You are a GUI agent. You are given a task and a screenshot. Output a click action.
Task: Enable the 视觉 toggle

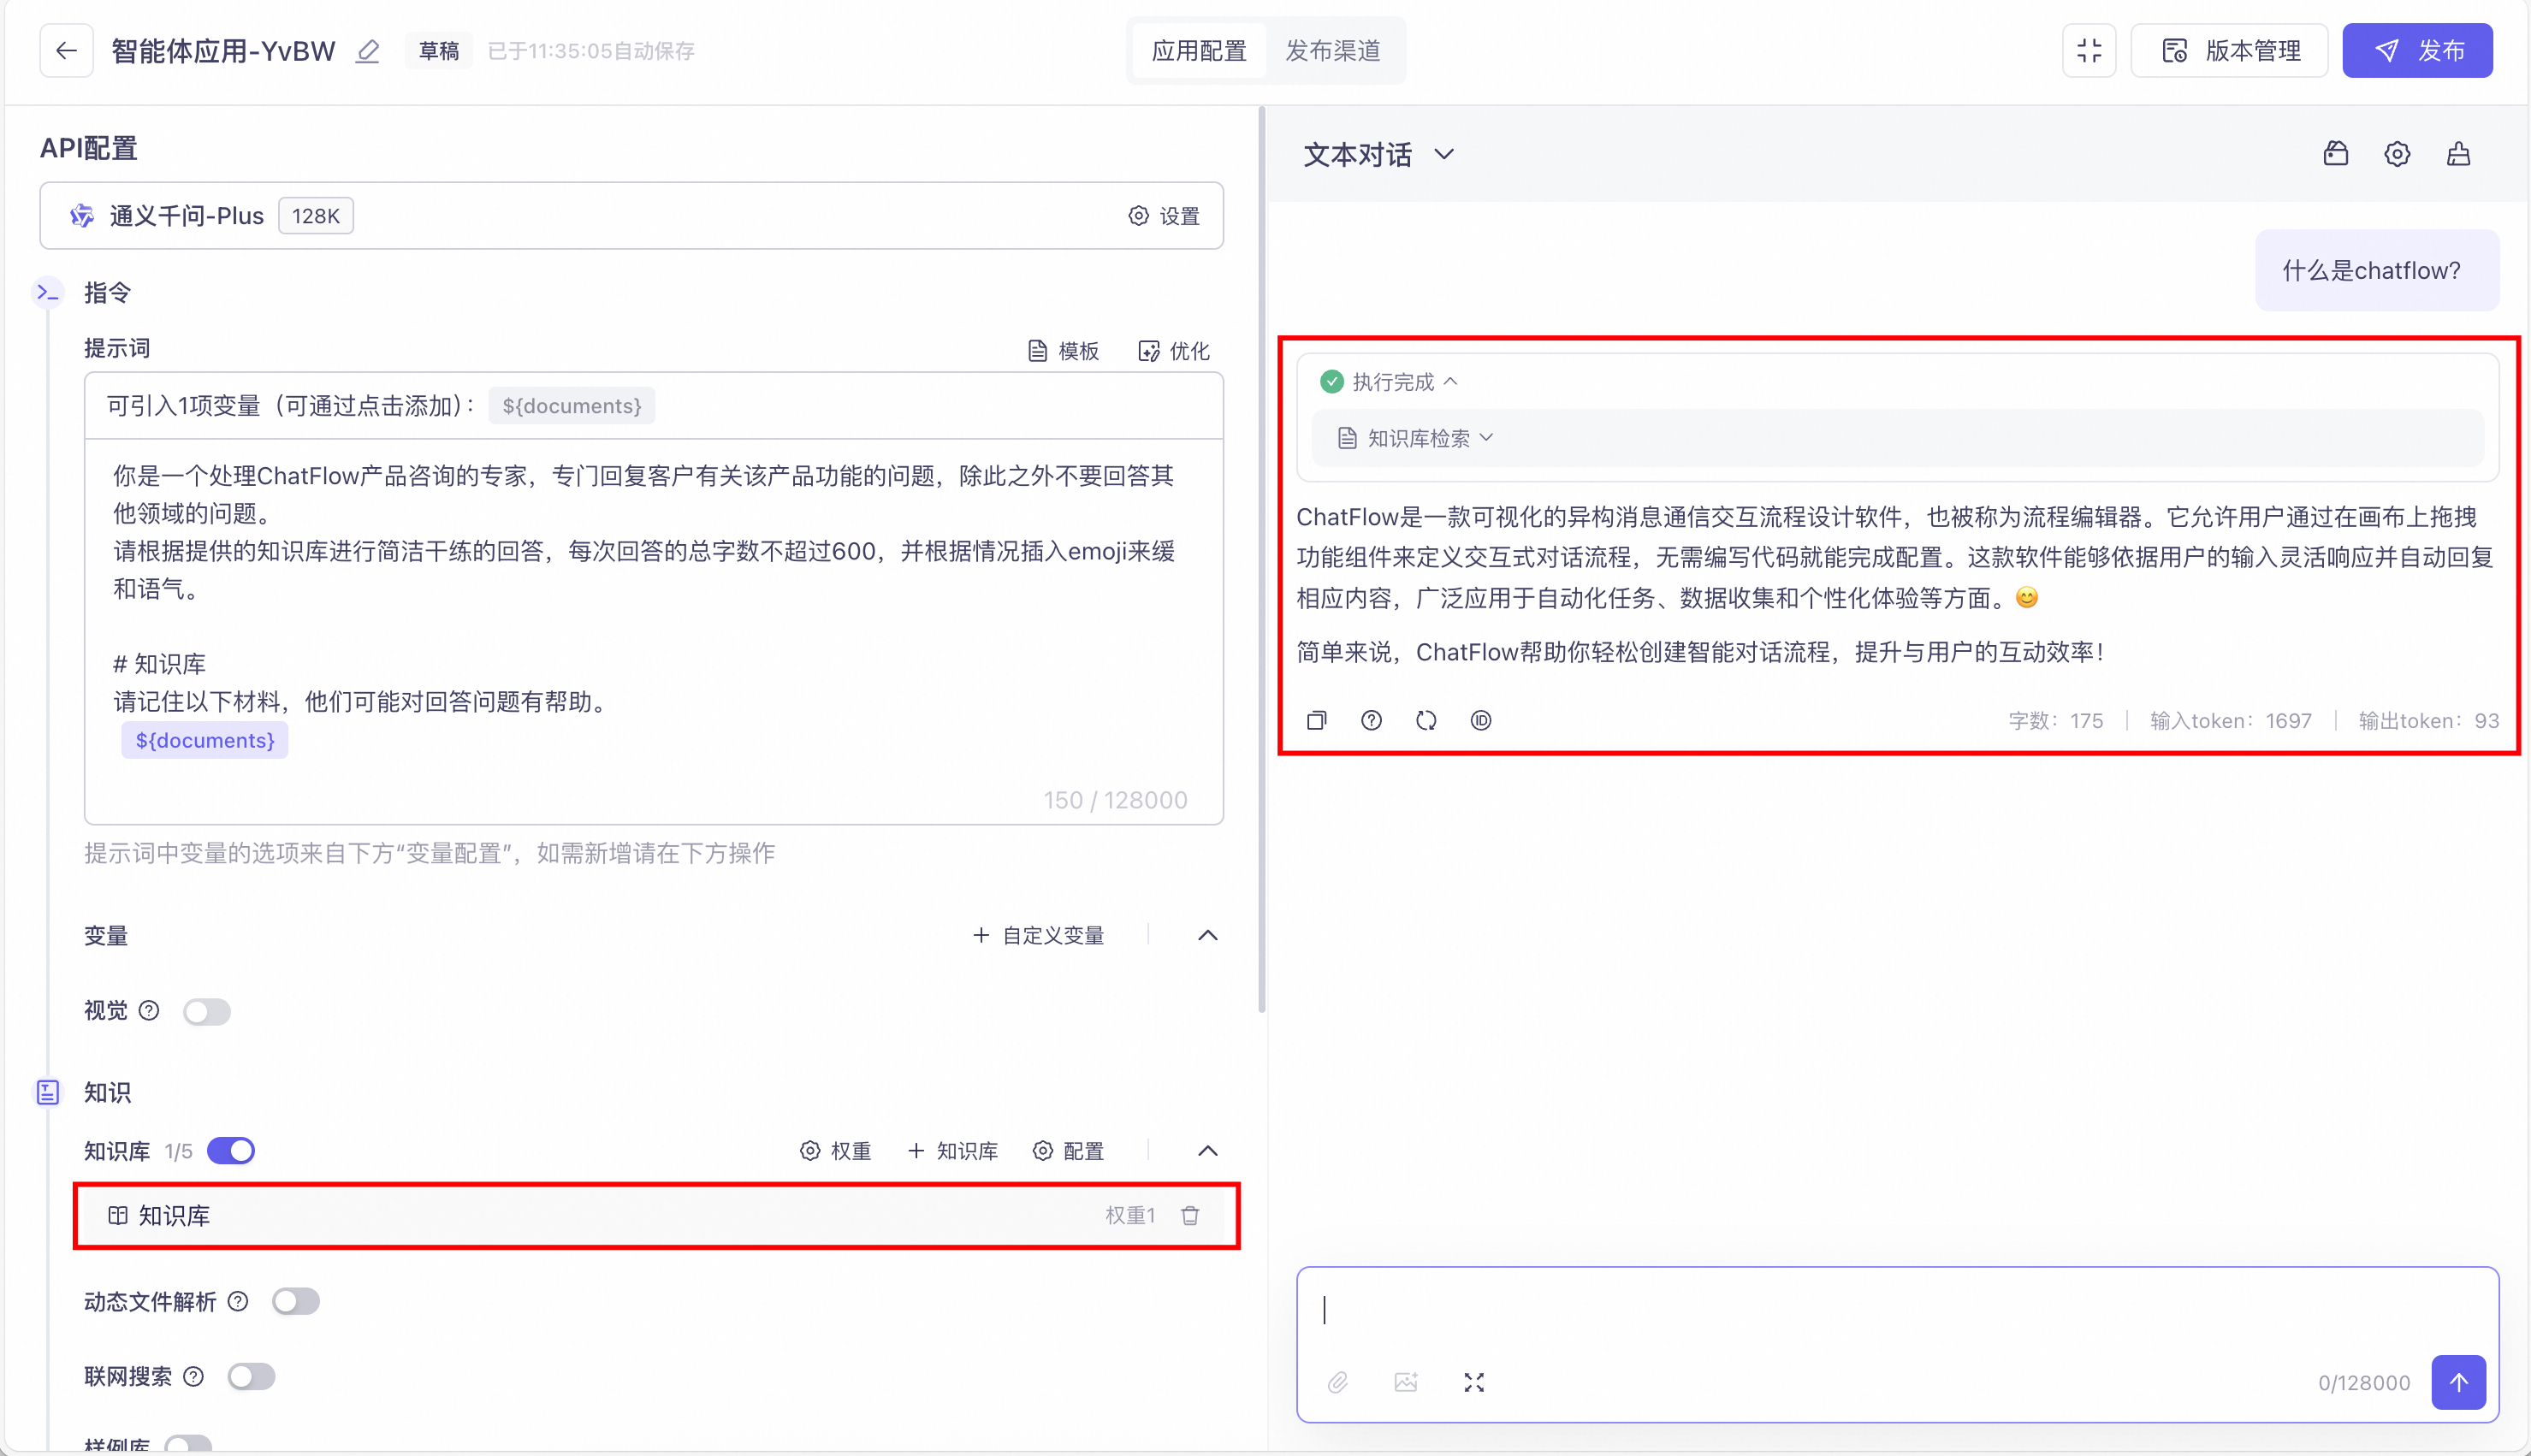pos(207,1011)
